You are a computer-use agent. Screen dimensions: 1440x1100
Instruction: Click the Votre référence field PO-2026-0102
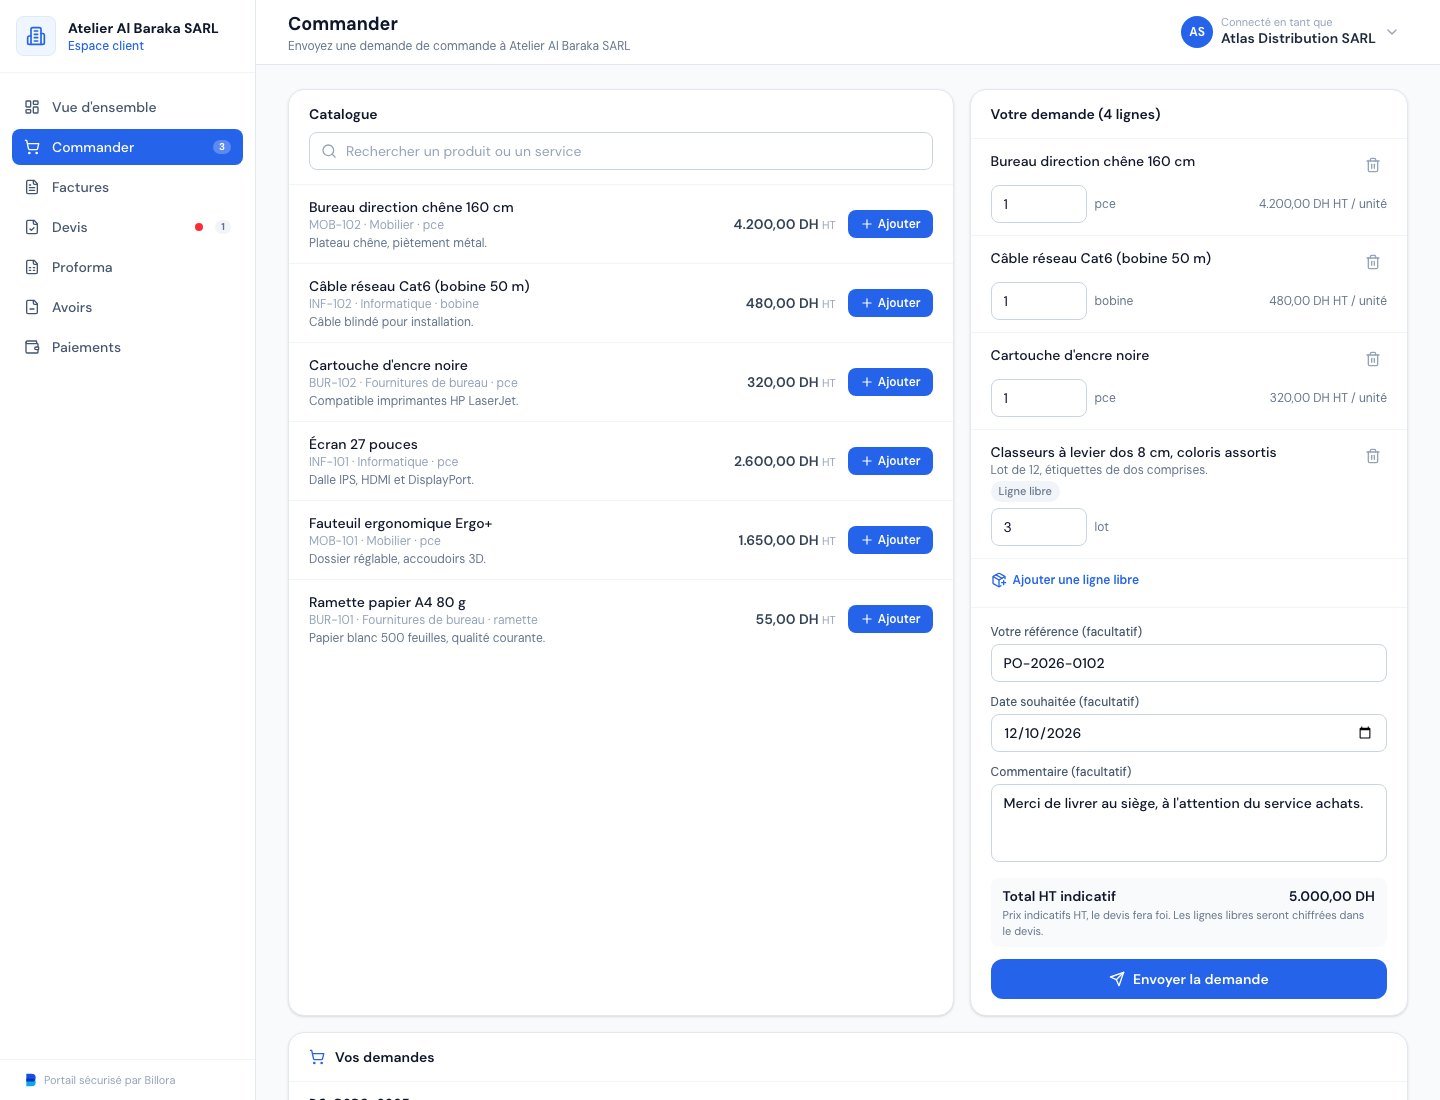point(1188,663)
